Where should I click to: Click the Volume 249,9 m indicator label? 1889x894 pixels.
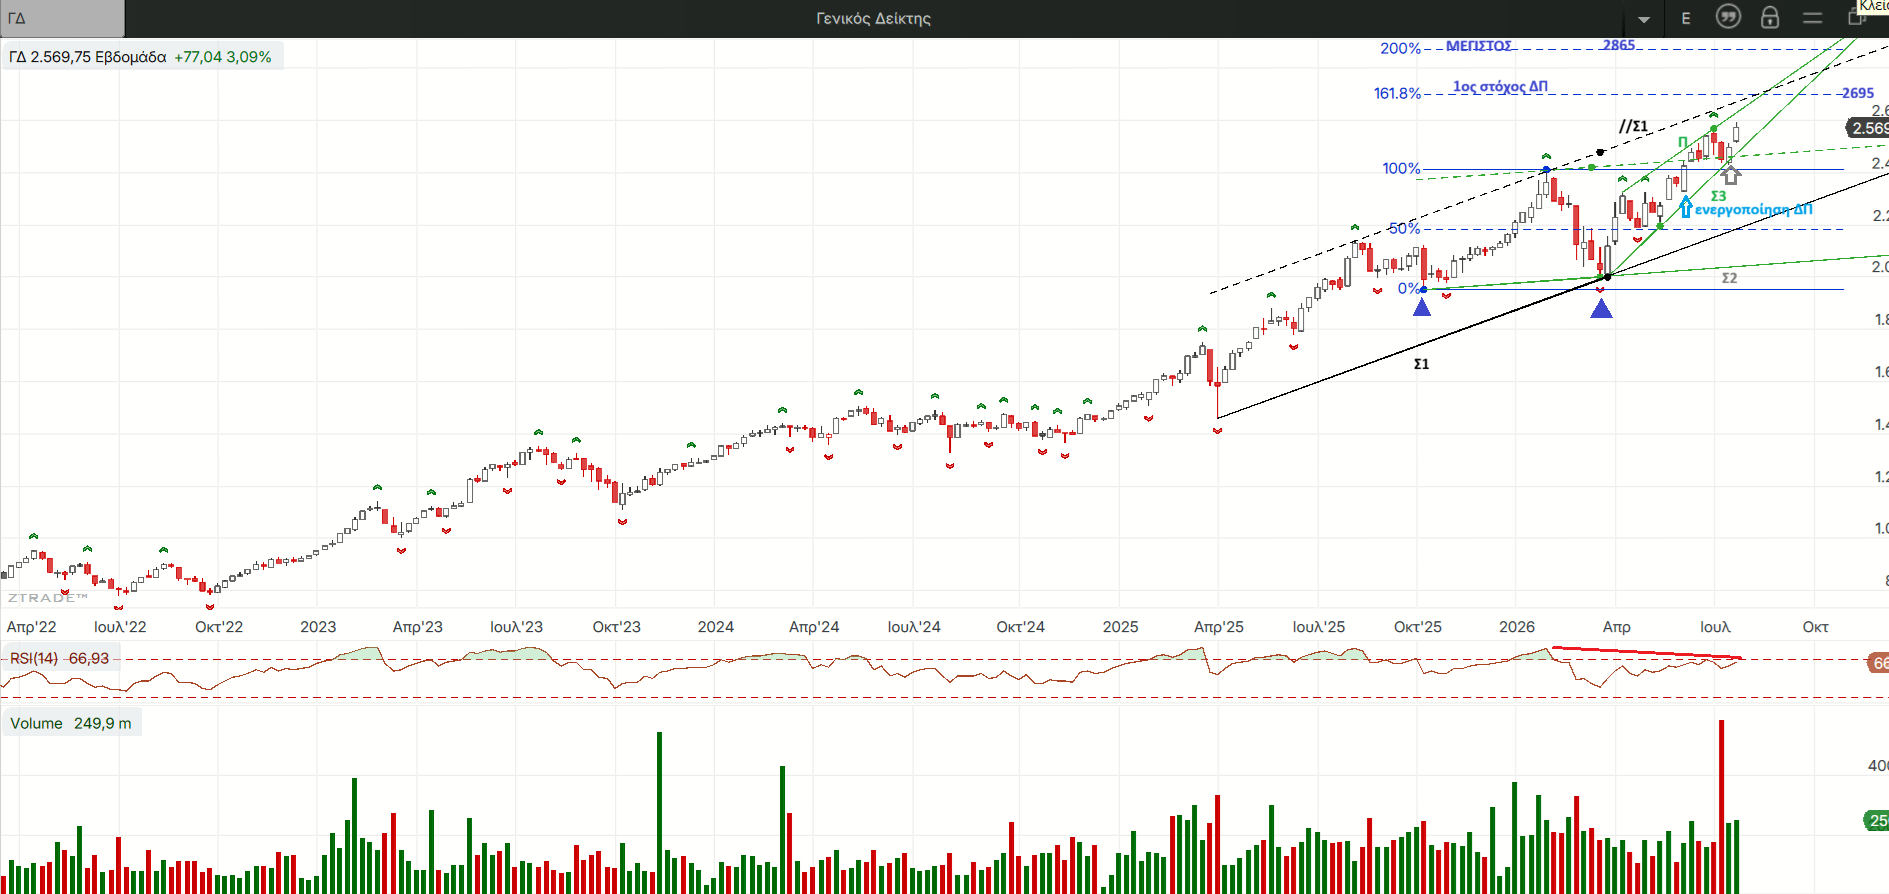[71, 723]
